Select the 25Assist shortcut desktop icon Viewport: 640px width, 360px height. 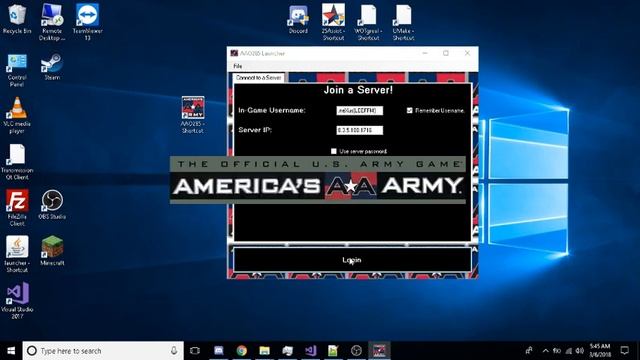pos(333,22)
